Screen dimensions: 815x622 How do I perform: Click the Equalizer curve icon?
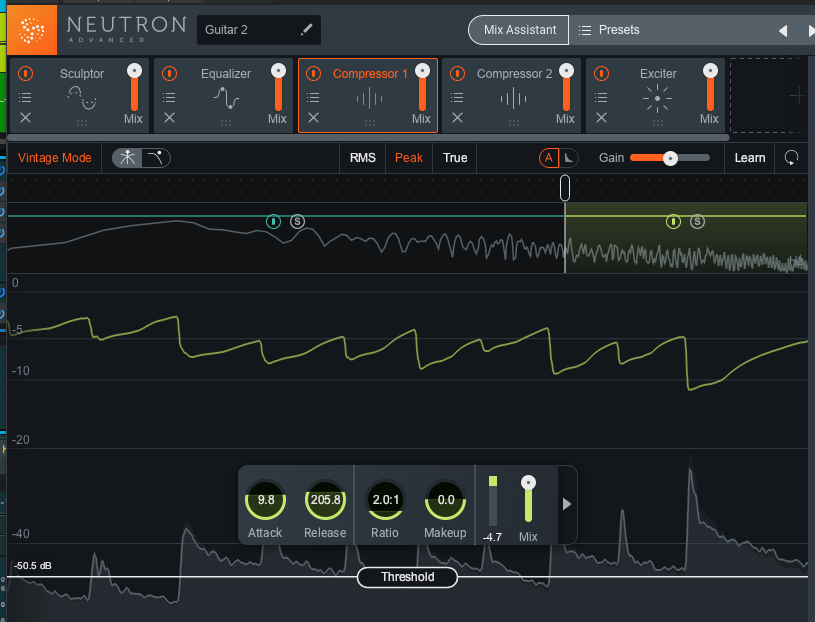tap(227, 98)
